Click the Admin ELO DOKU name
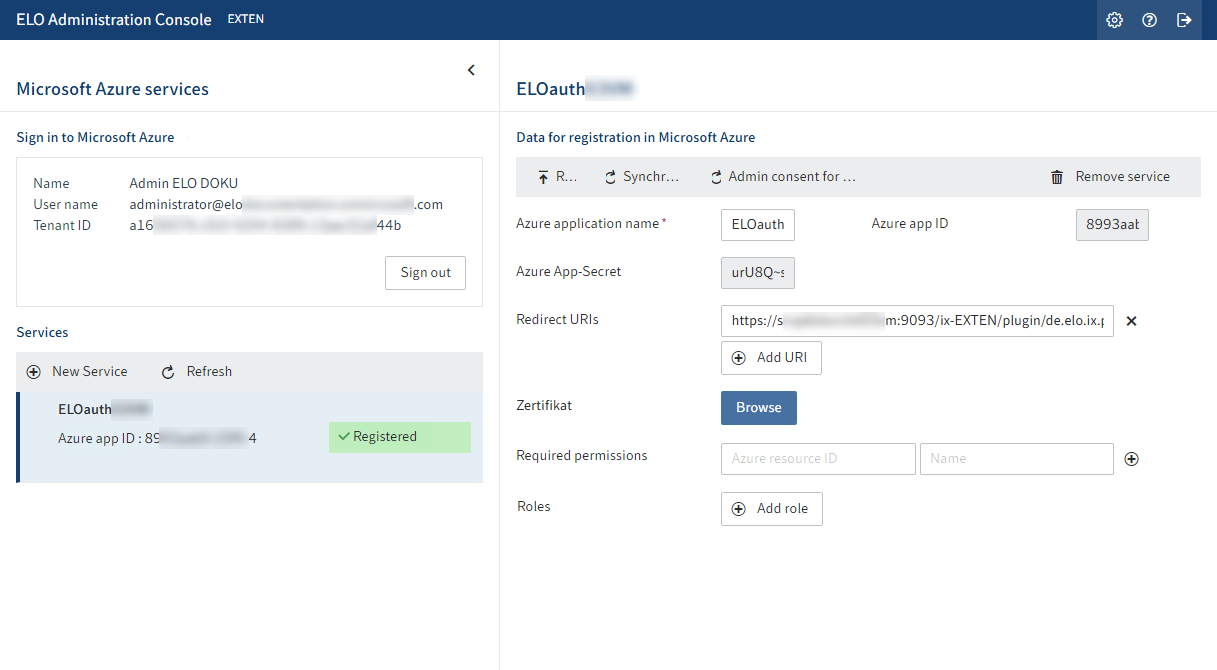The height and width of the screenshot is (670, 1217). click(x=184, y=184)
